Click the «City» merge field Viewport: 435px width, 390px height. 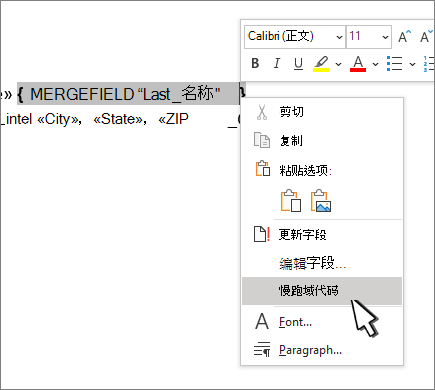tap(57, 119)
